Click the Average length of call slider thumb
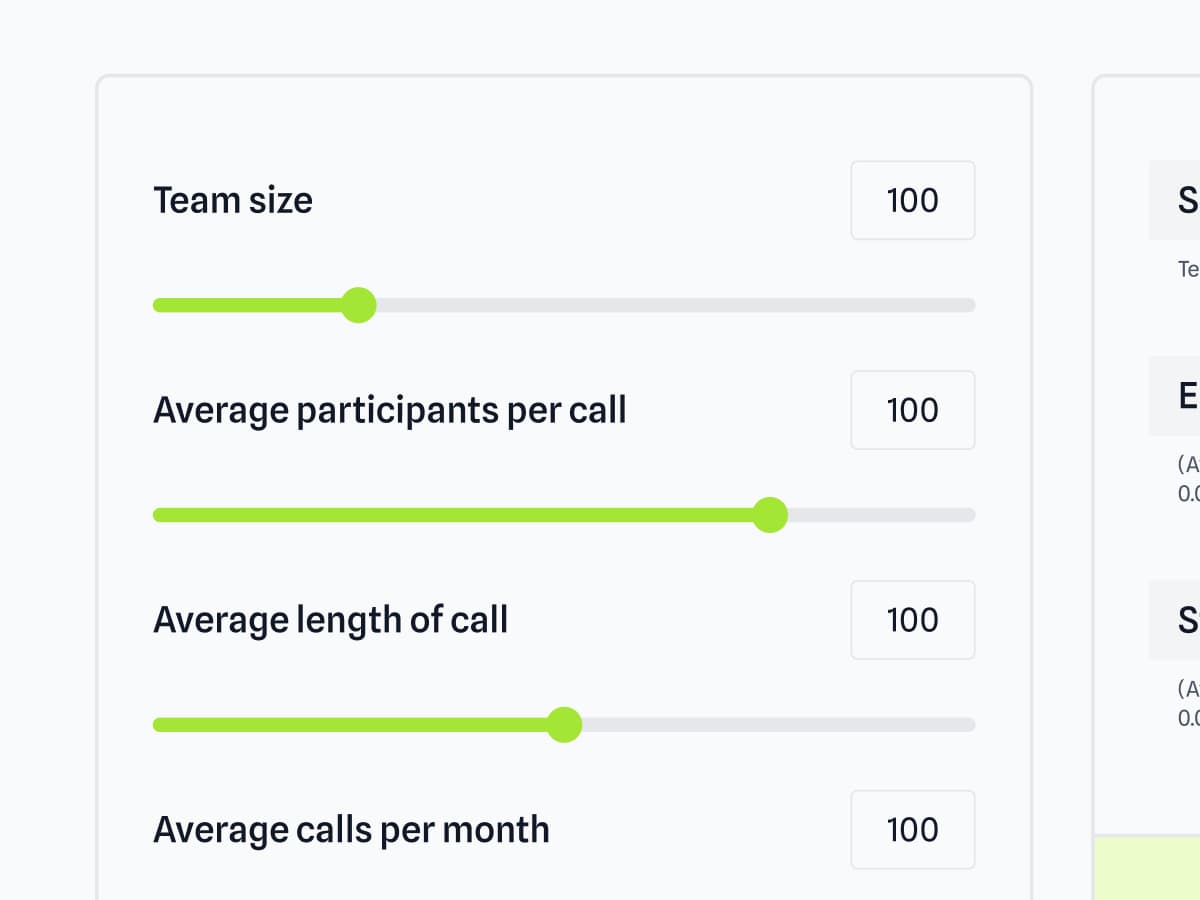Screen dimensions: 1200x900 tap(564, 725)
